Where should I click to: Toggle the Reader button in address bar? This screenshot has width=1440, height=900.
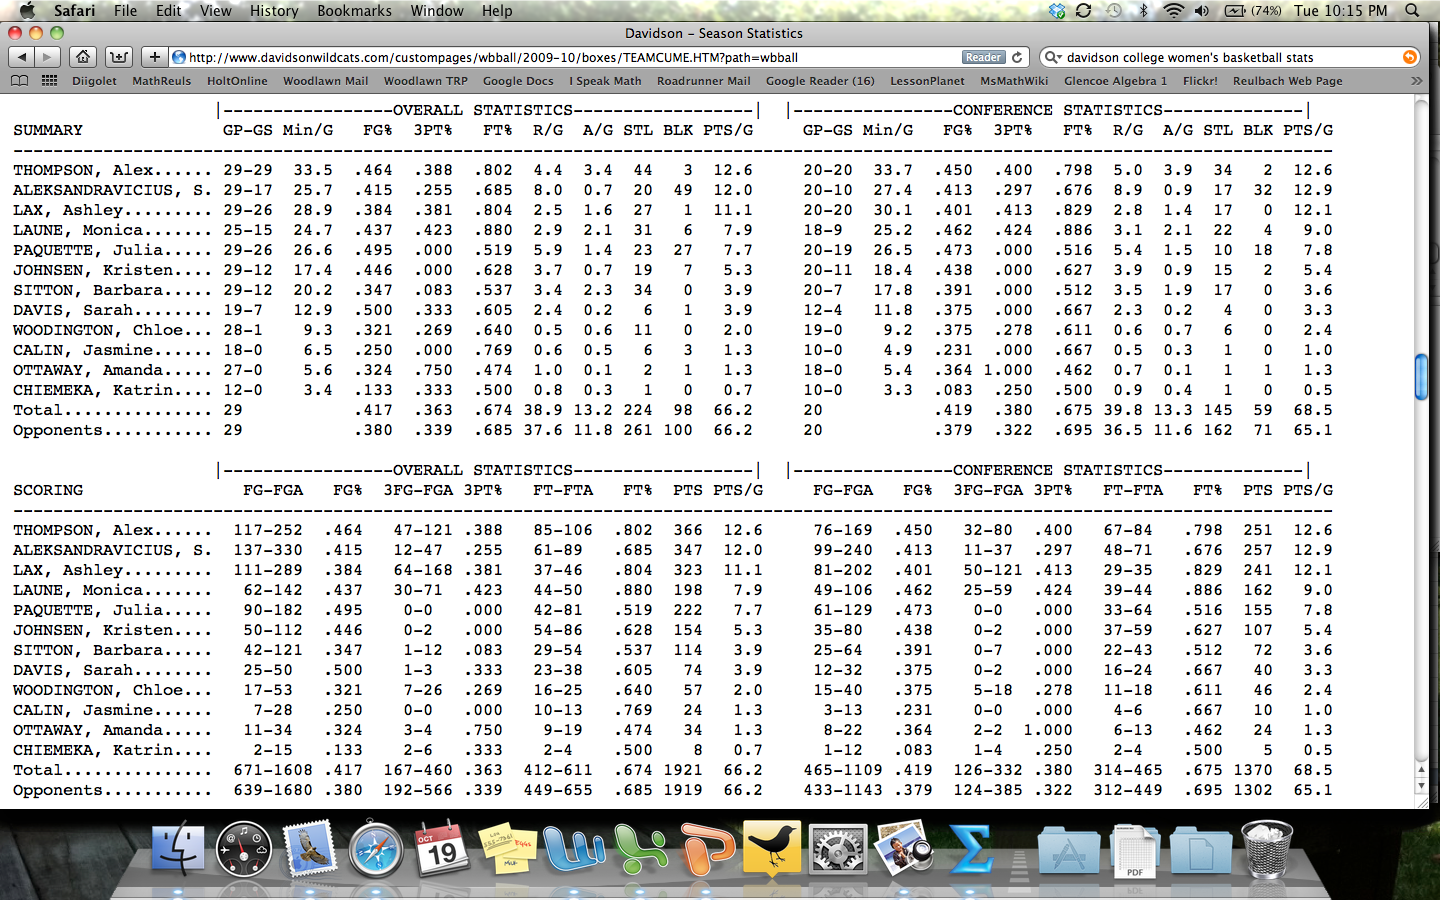(x=982, y=57)
